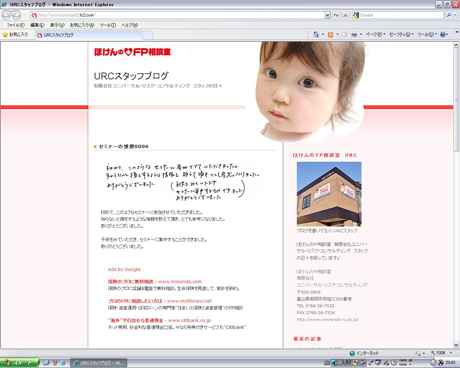Expand search provider dropdown arrow

(x=455, y=15)
